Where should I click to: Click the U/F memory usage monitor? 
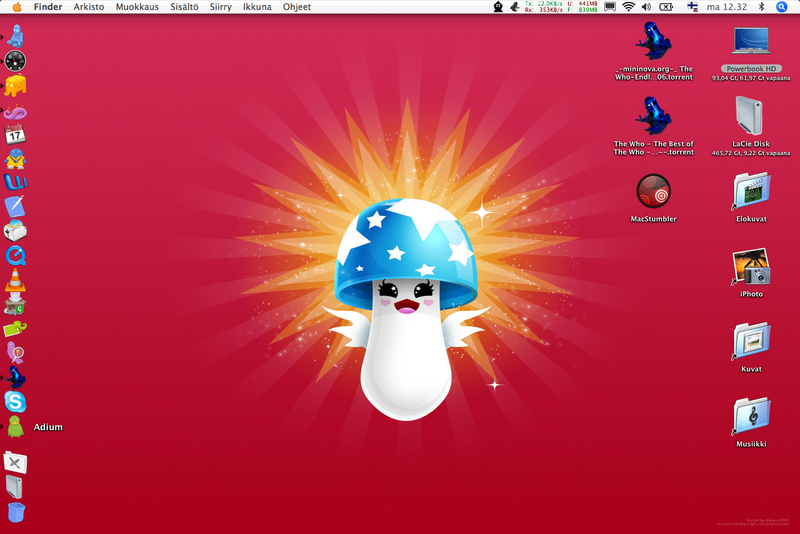point(582,7)
